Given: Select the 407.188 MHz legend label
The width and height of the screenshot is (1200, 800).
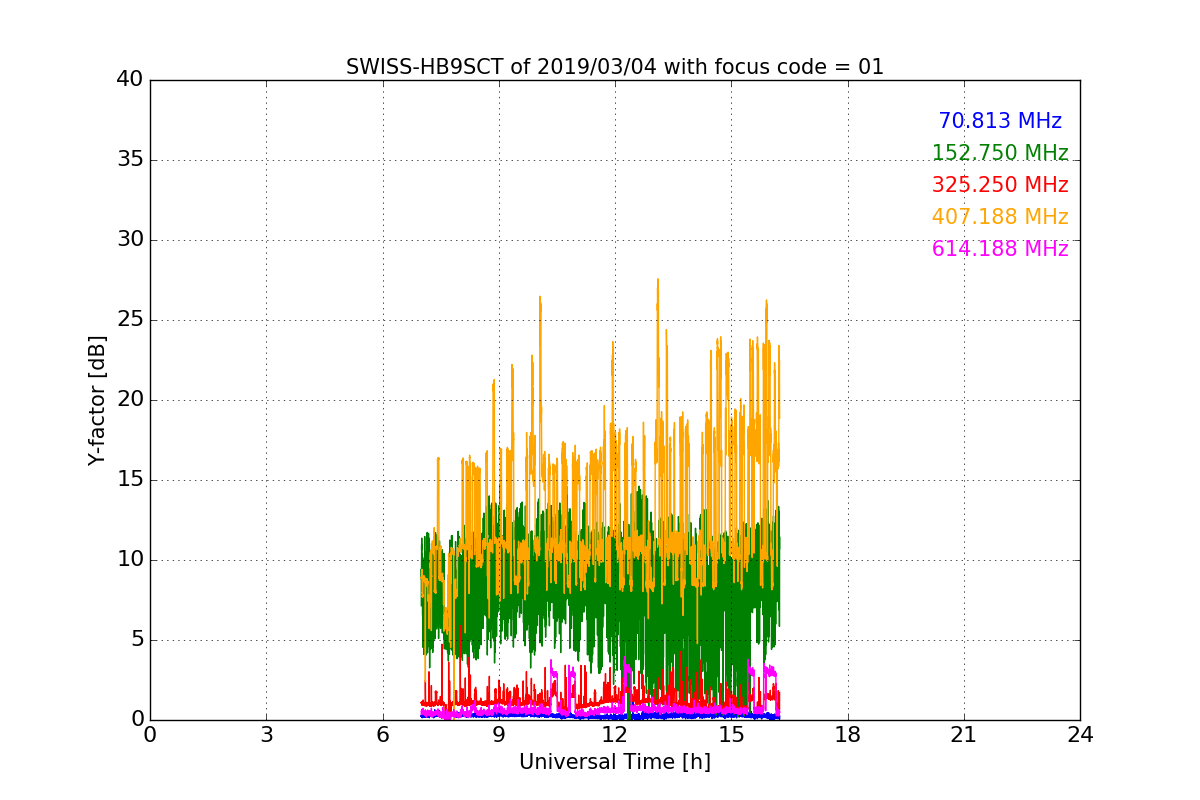Looking at the screenshot, I should tap(1000, 217).
